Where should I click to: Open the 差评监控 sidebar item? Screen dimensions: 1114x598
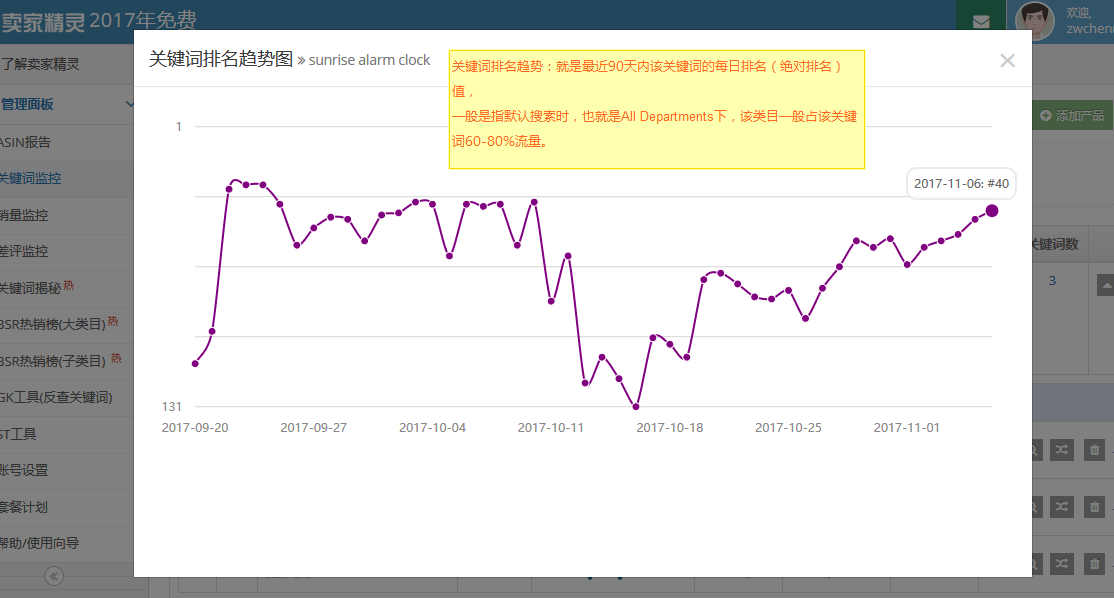[x=25, y=251]
